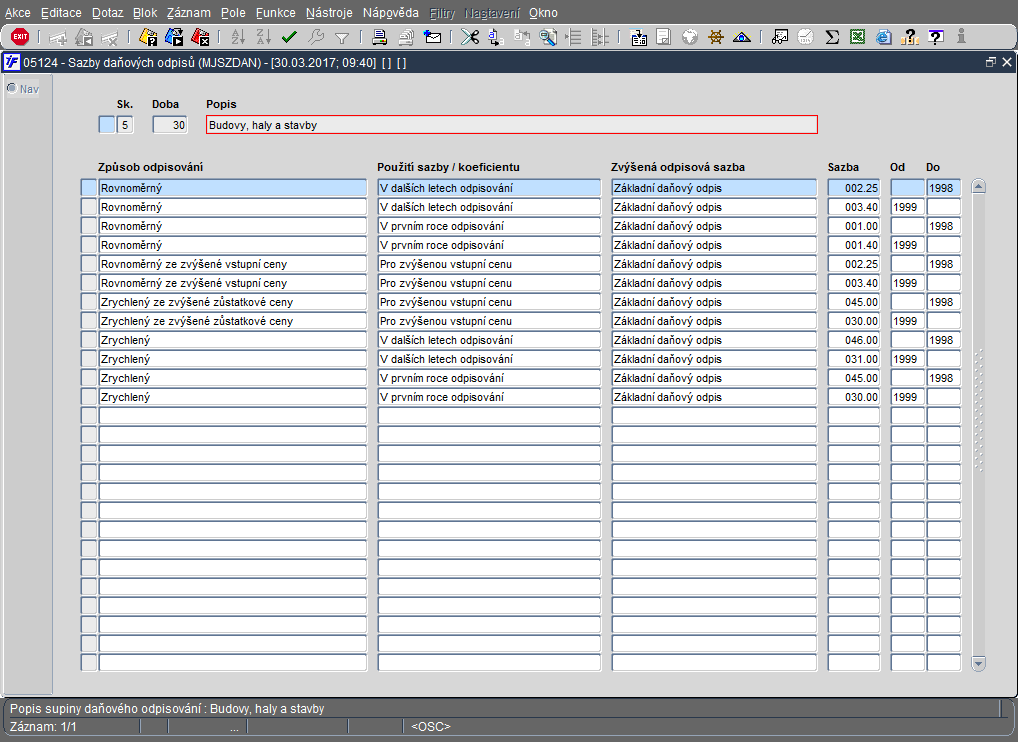Image resolution: width=1018 pixels, height=742 pixels.
Task: Click the envelope mail icon
Action: pos(433,37)
